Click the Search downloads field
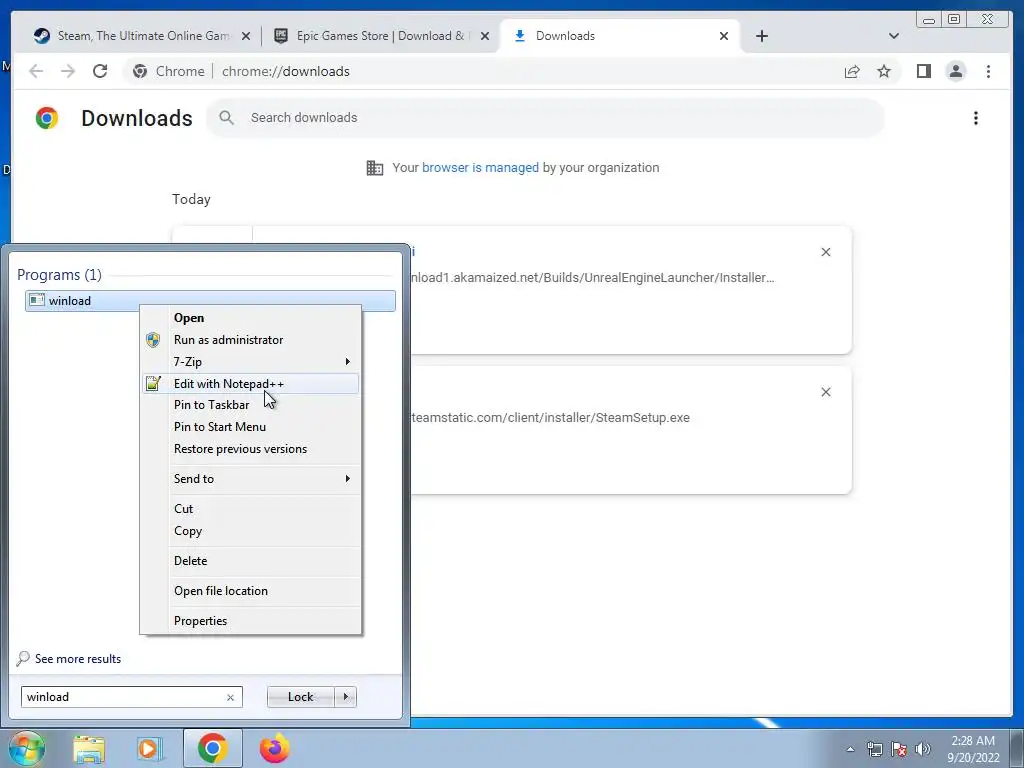 [x=545, y=118]
